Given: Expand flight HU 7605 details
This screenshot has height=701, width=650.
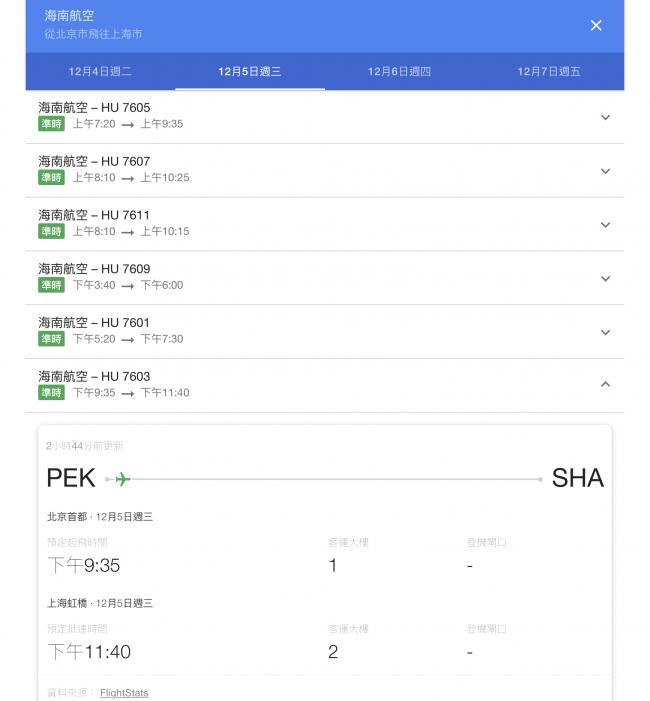Looking at the screenshot, I should [605, 117].
